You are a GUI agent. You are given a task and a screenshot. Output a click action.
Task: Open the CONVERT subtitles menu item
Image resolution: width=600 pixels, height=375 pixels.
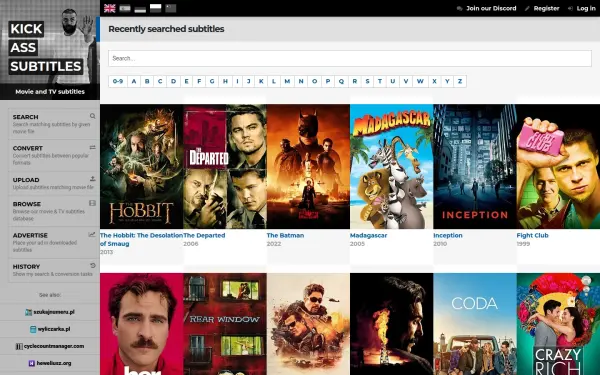point(54,155)
